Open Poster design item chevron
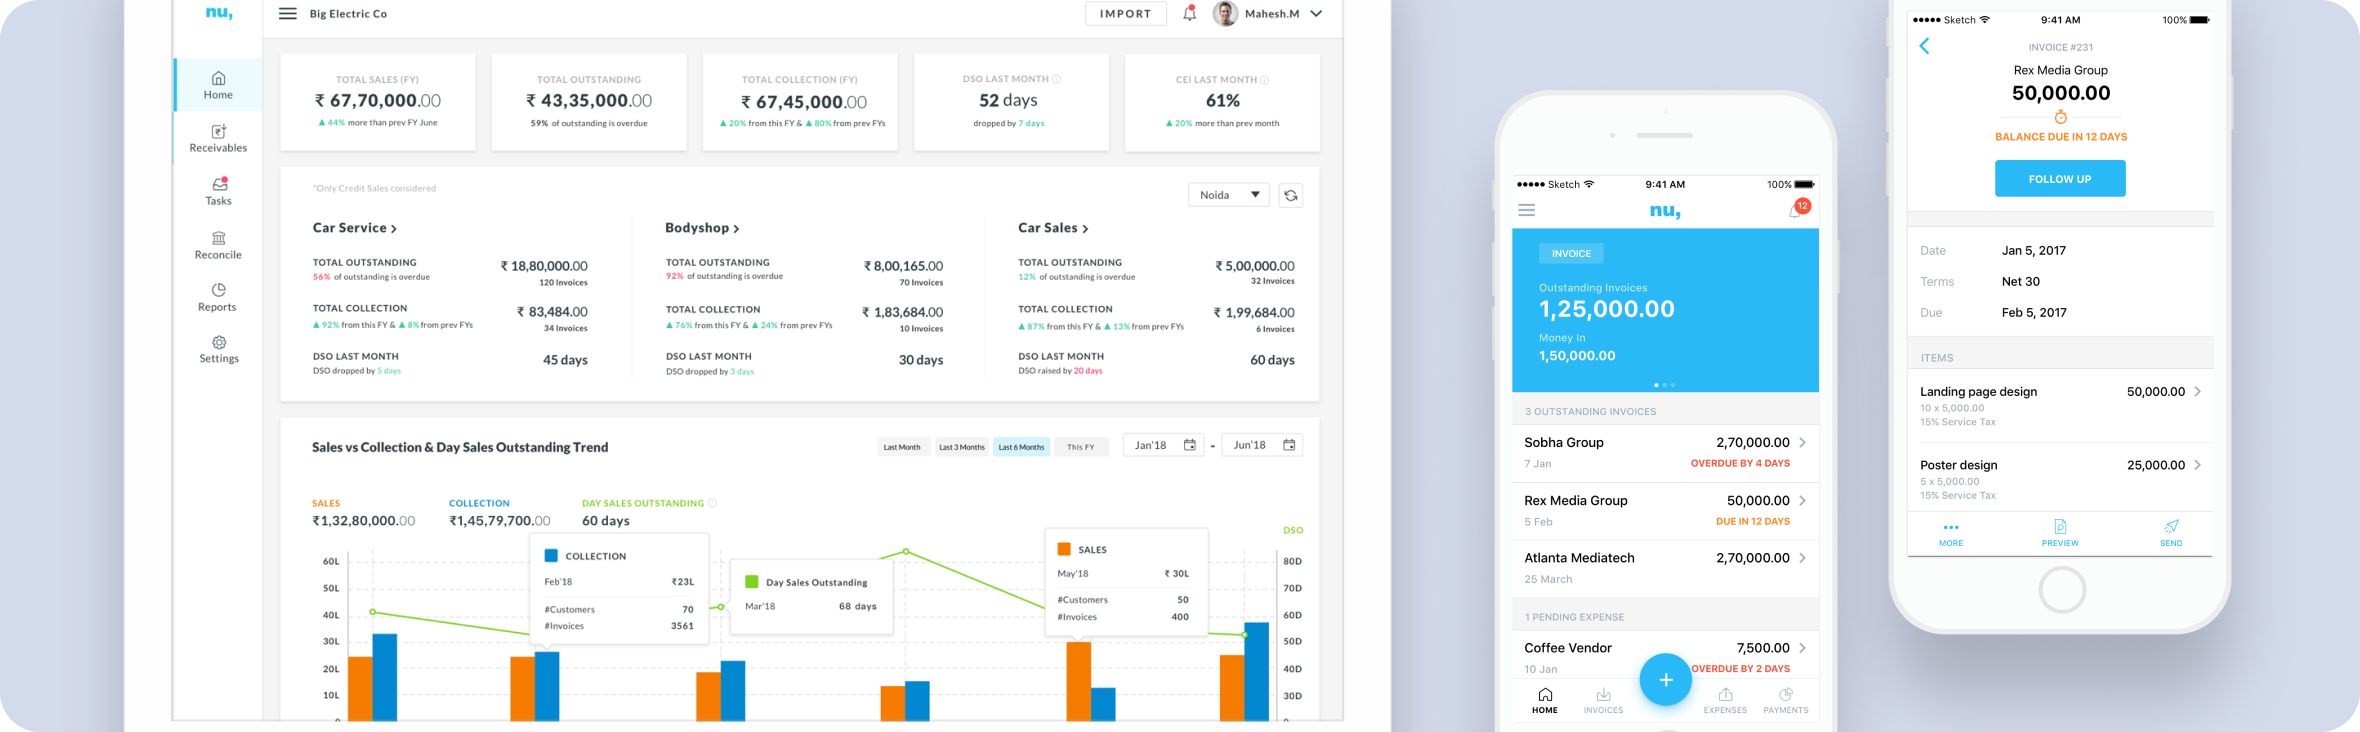This screenshot has width=2360, height=732. coord(2197,465)
